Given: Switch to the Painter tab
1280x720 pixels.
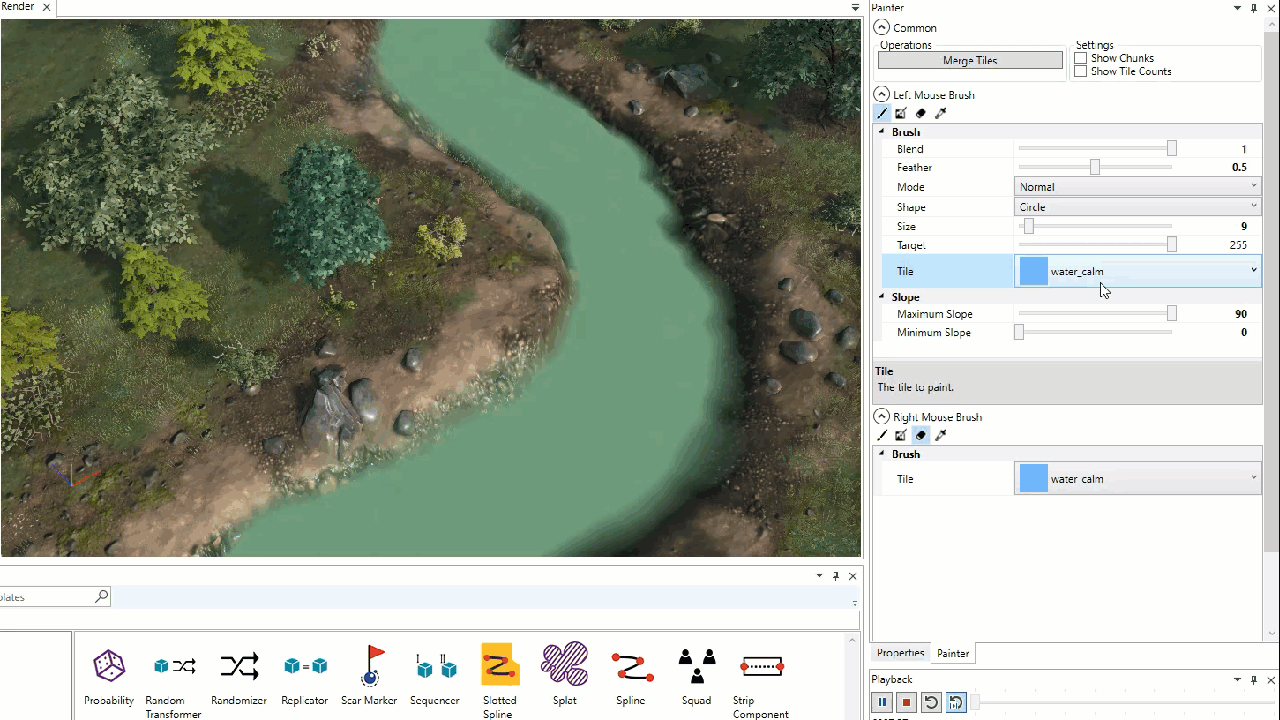Looking at the screenshot, I should click(953, 653).
